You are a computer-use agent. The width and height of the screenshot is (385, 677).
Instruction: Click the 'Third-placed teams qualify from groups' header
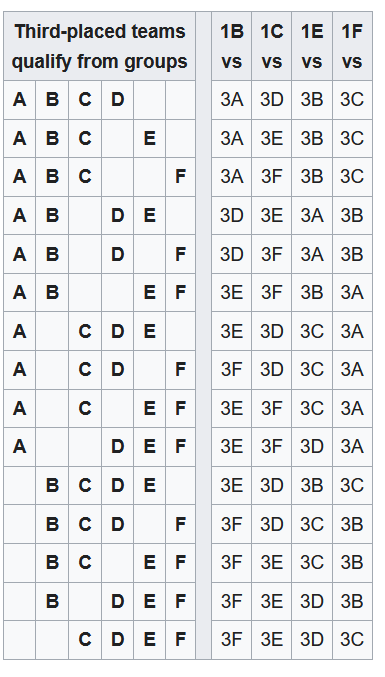(99, 46)
